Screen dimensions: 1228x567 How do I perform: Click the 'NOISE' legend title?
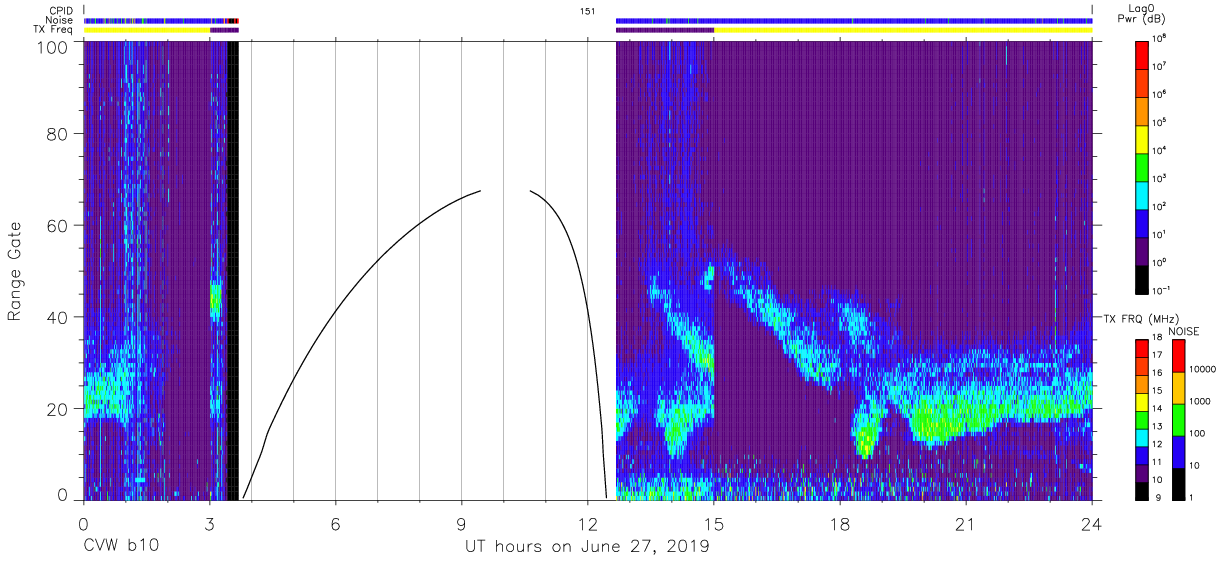coord(1186,330)
